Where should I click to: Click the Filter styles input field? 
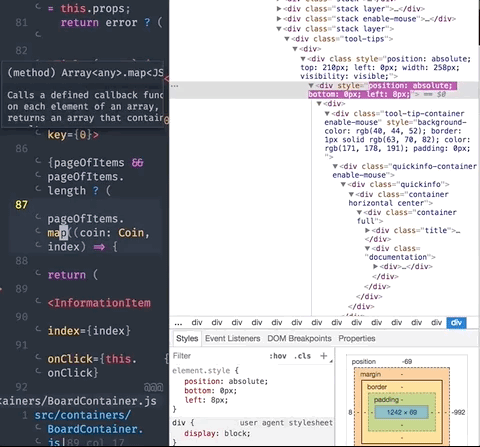coord(218,356)
